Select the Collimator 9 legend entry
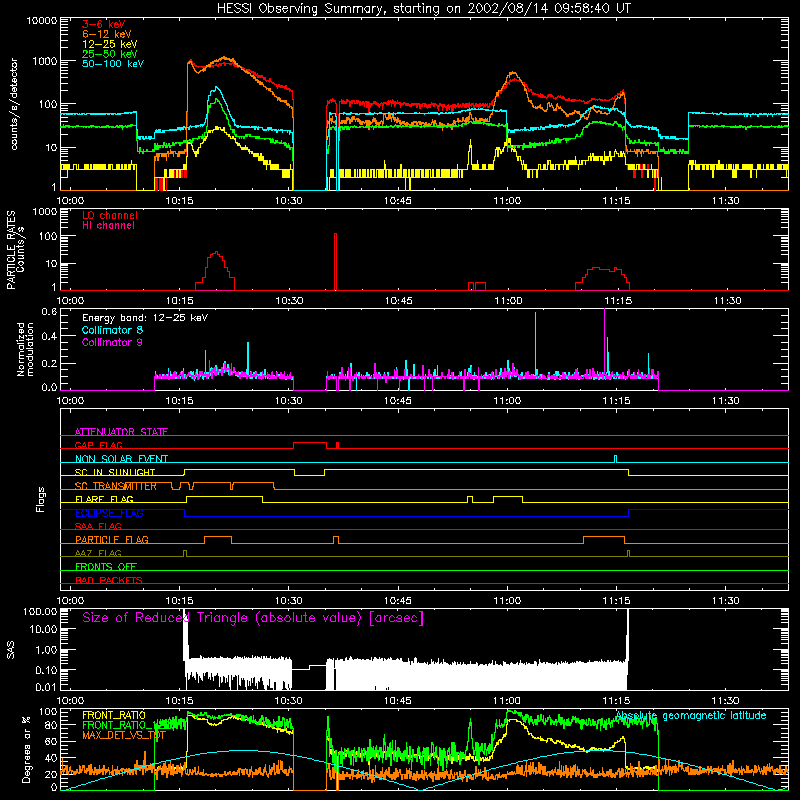The width and height of the screenshot is (800, 800). pyautogui.click(x=112, y=342)
